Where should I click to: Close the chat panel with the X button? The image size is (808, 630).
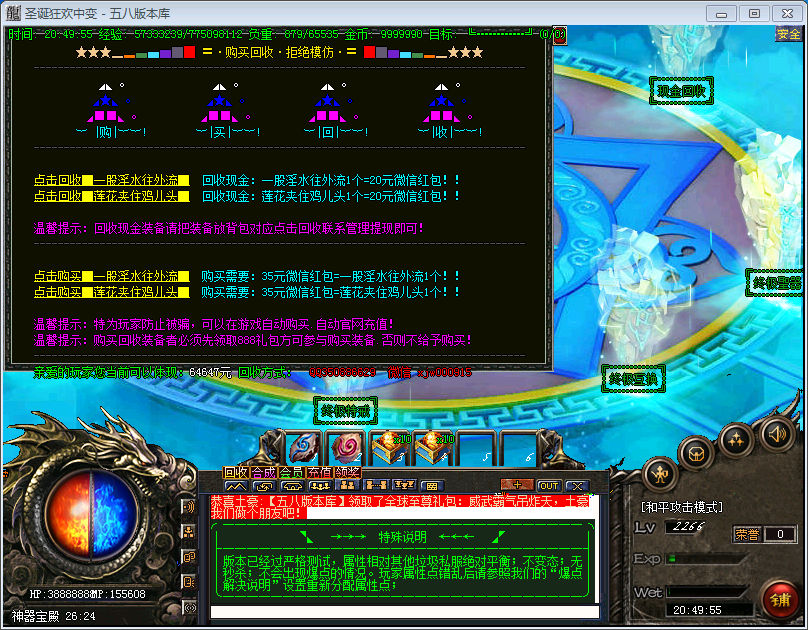coord(578,486)
